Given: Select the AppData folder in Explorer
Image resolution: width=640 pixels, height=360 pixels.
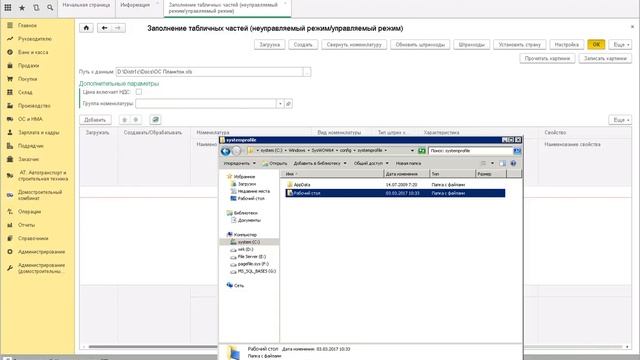Looking at the screenshot, I should pyautogui.click(x=302, y=184).
